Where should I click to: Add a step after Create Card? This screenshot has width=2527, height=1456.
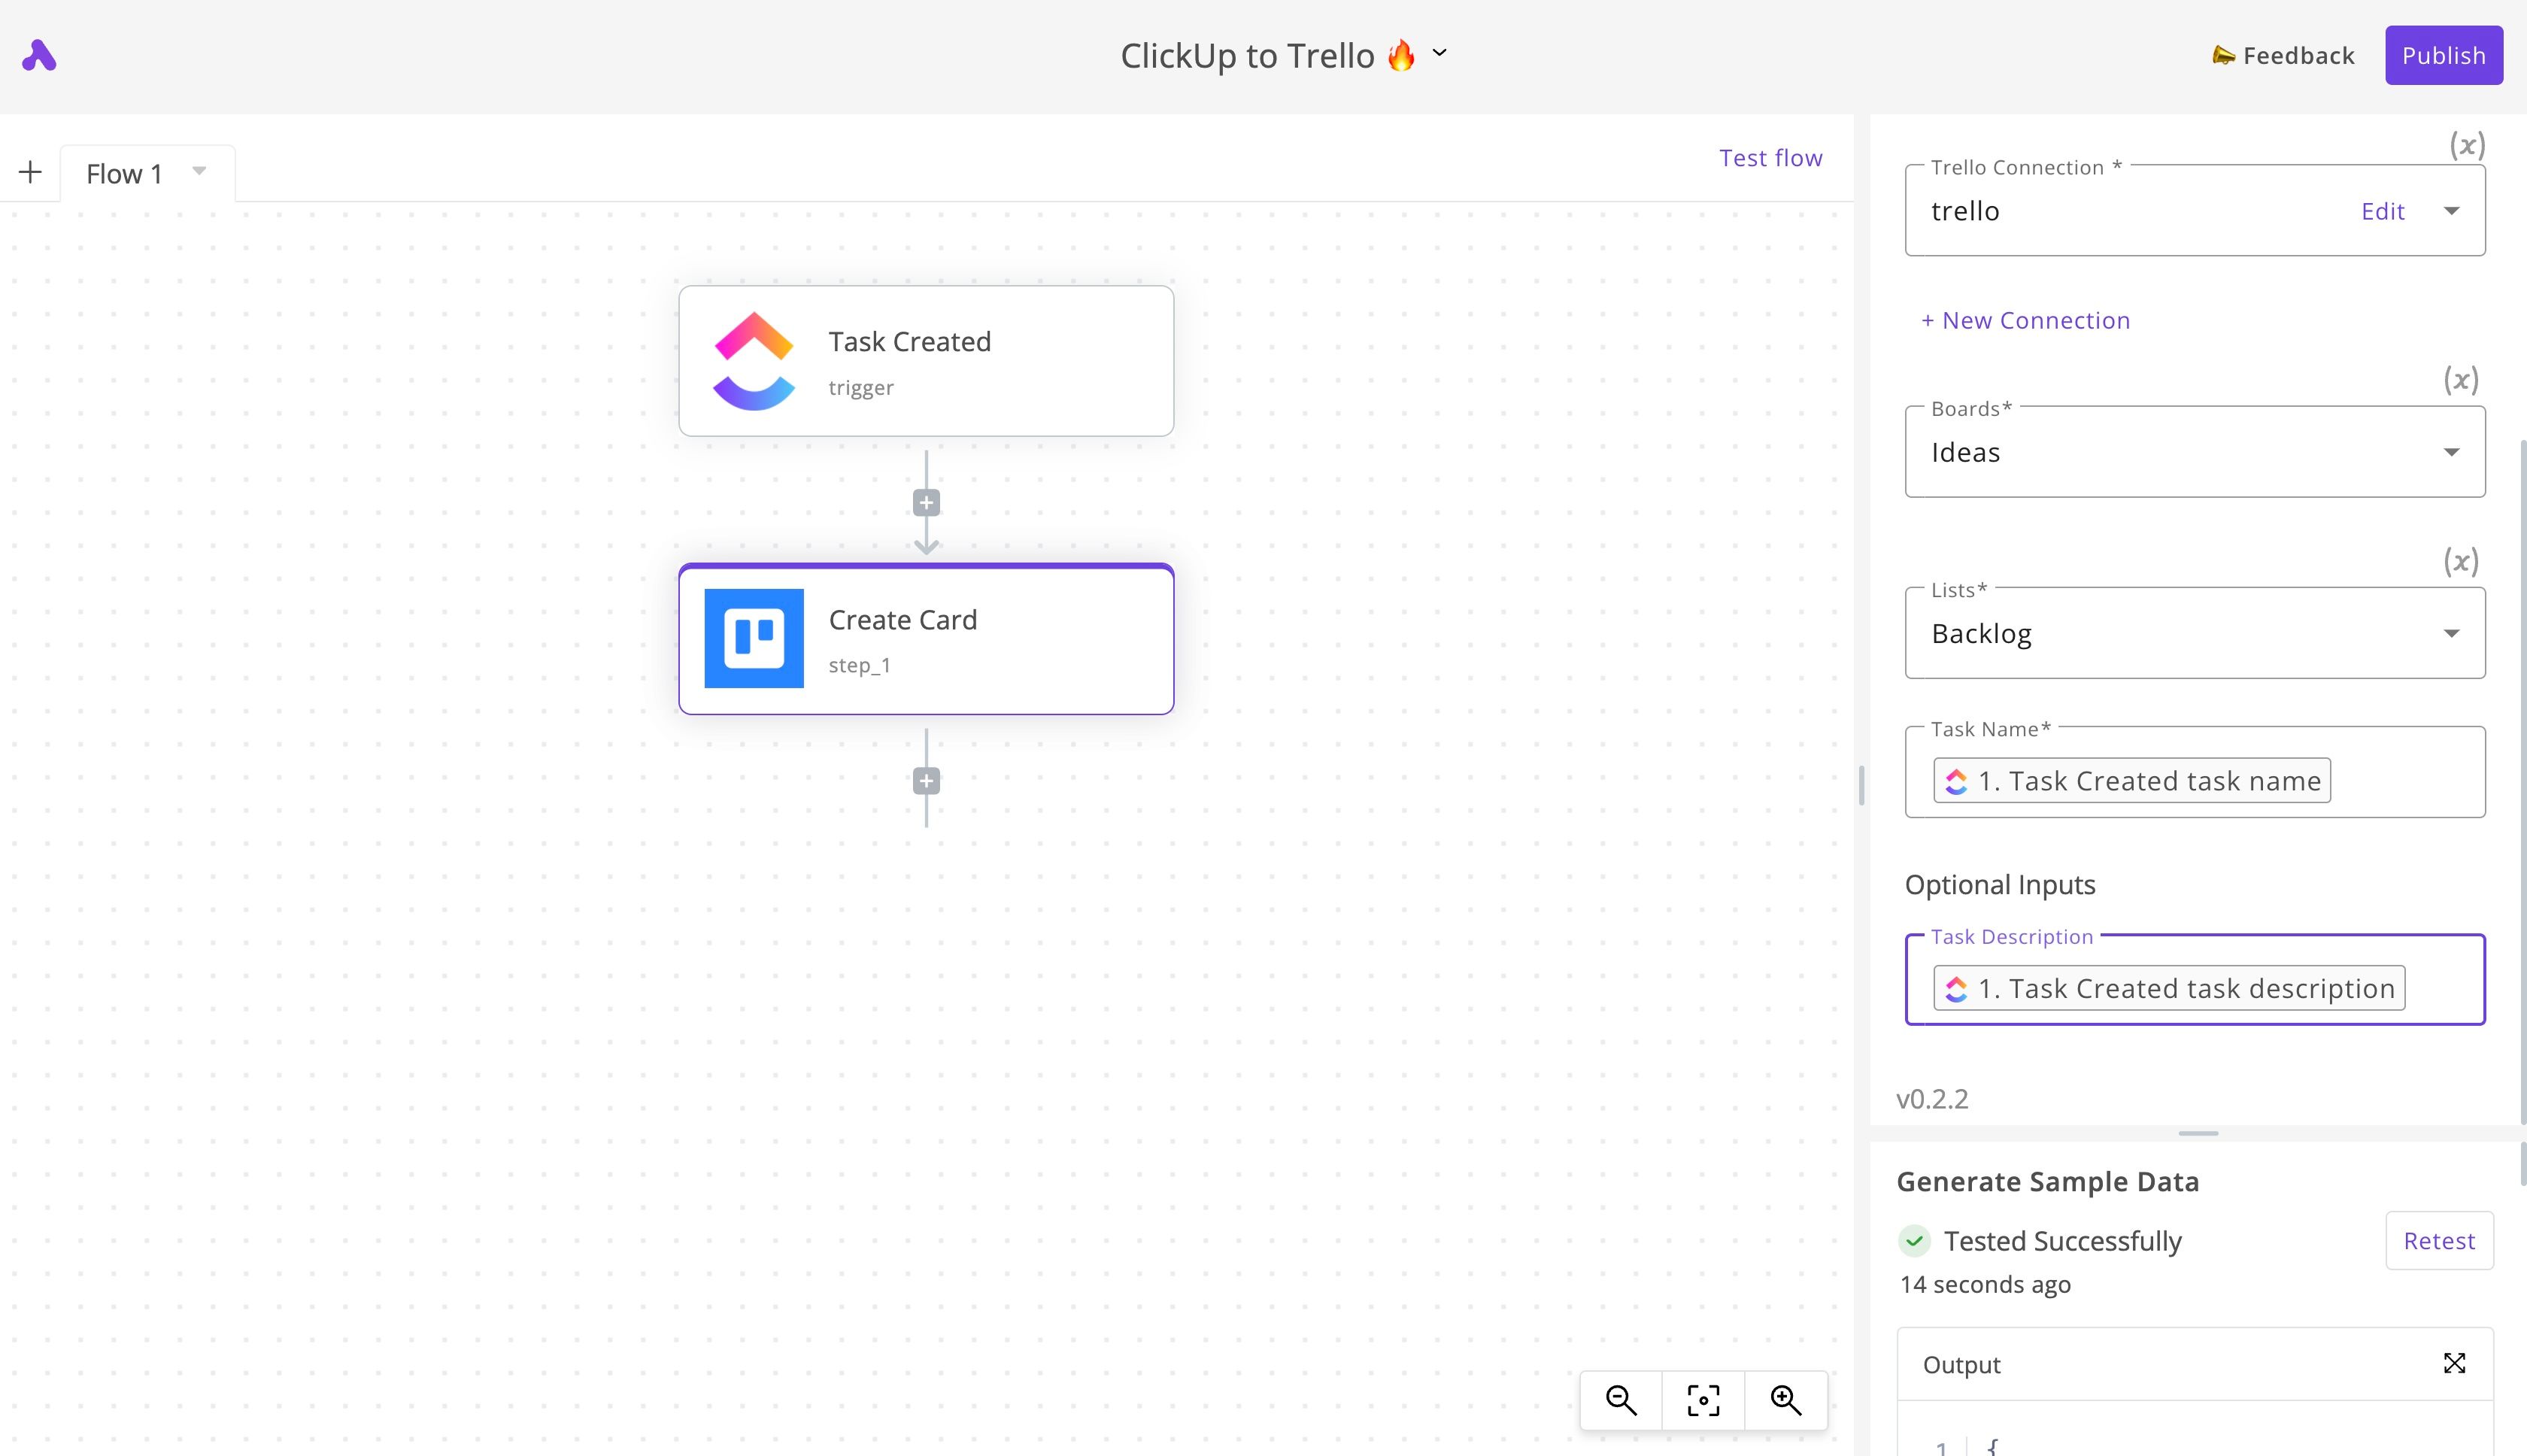926,781
